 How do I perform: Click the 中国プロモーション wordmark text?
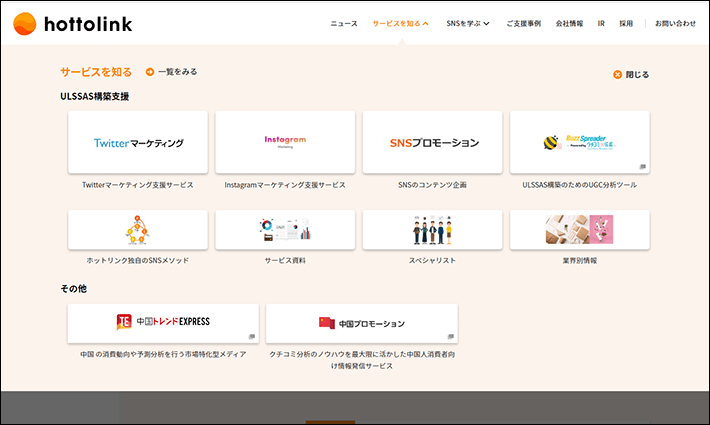tap(372, 324)
